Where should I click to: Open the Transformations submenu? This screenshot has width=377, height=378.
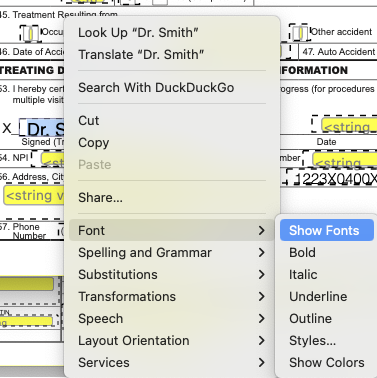[x=172, y=296]
